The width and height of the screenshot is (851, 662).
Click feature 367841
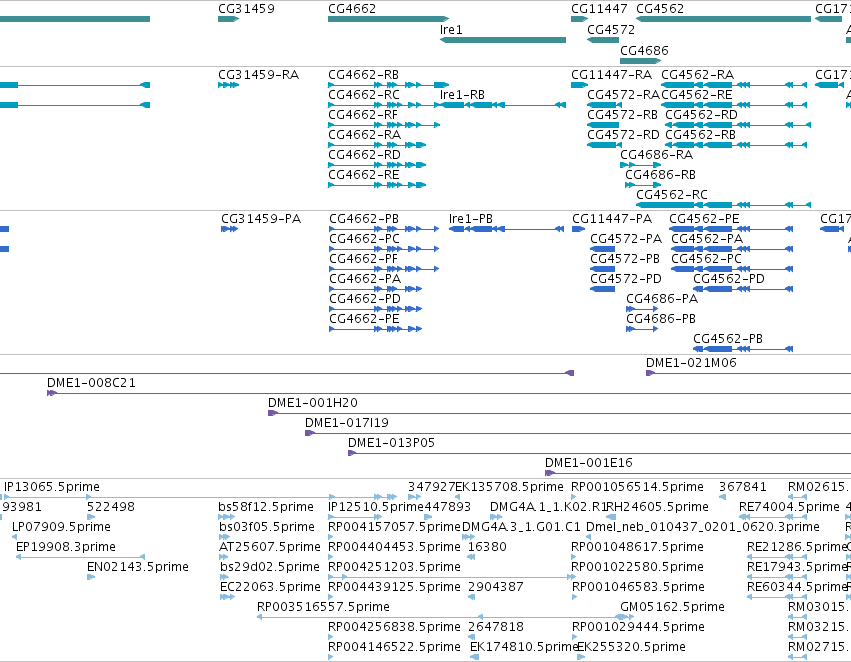[x=743, y=487]
